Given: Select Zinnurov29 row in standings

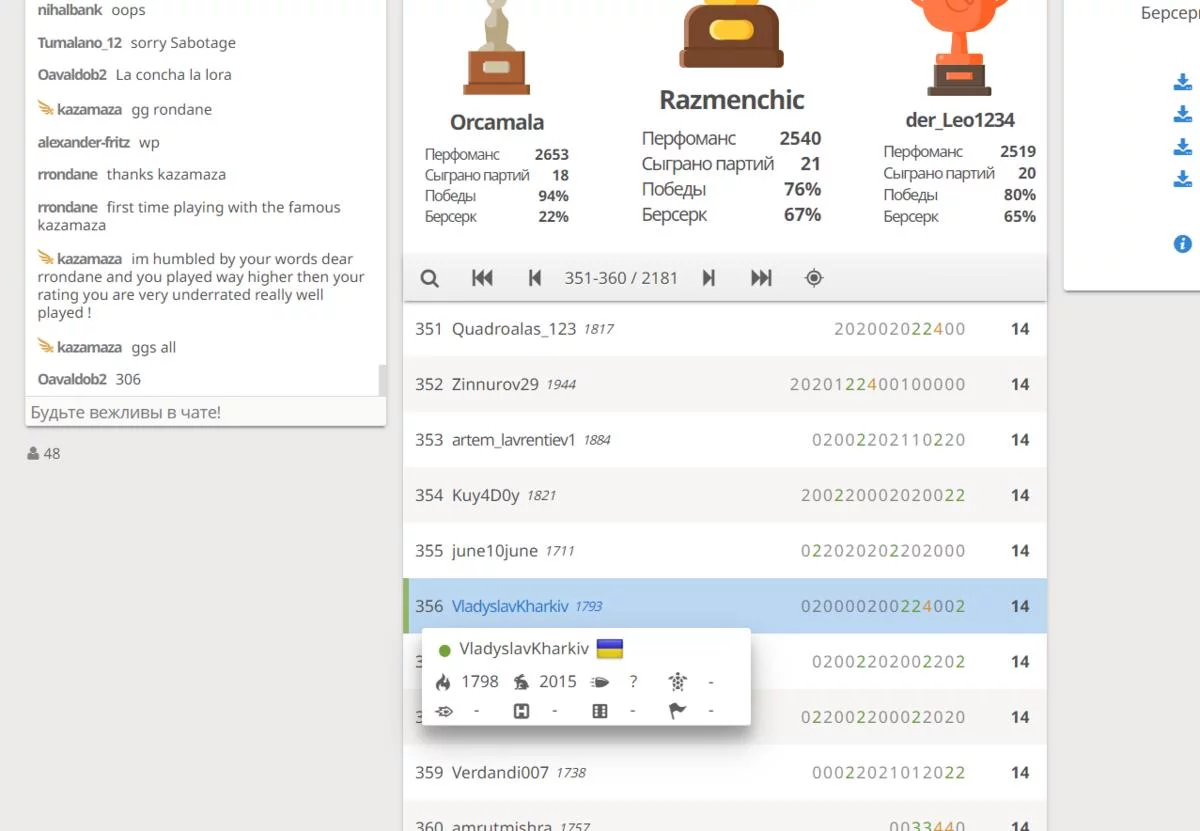Looking at the screenshot, I should pos(495,384).
